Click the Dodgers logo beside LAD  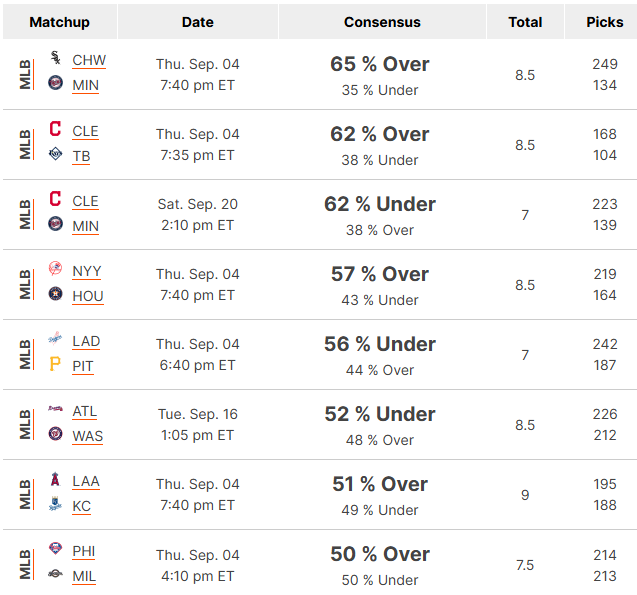point(56,338)
